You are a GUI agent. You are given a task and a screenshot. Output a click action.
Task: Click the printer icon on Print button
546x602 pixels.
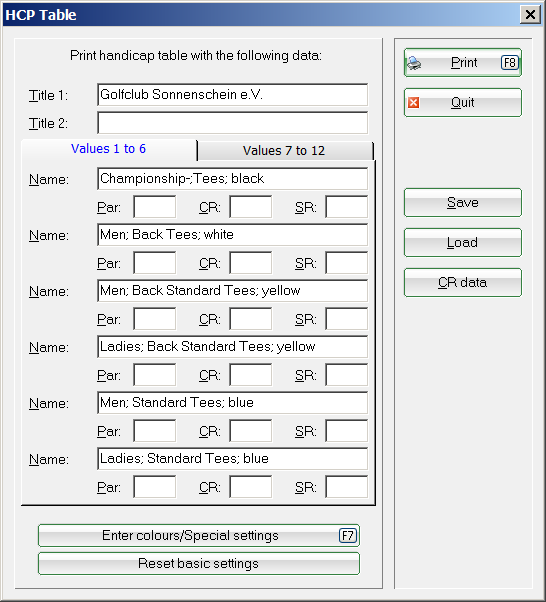(414, 63)
